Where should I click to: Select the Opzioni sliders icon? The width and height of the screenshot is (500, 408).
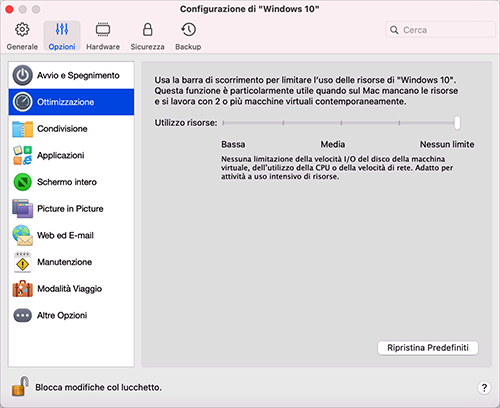pyautogui.click(x=62, y=29)
